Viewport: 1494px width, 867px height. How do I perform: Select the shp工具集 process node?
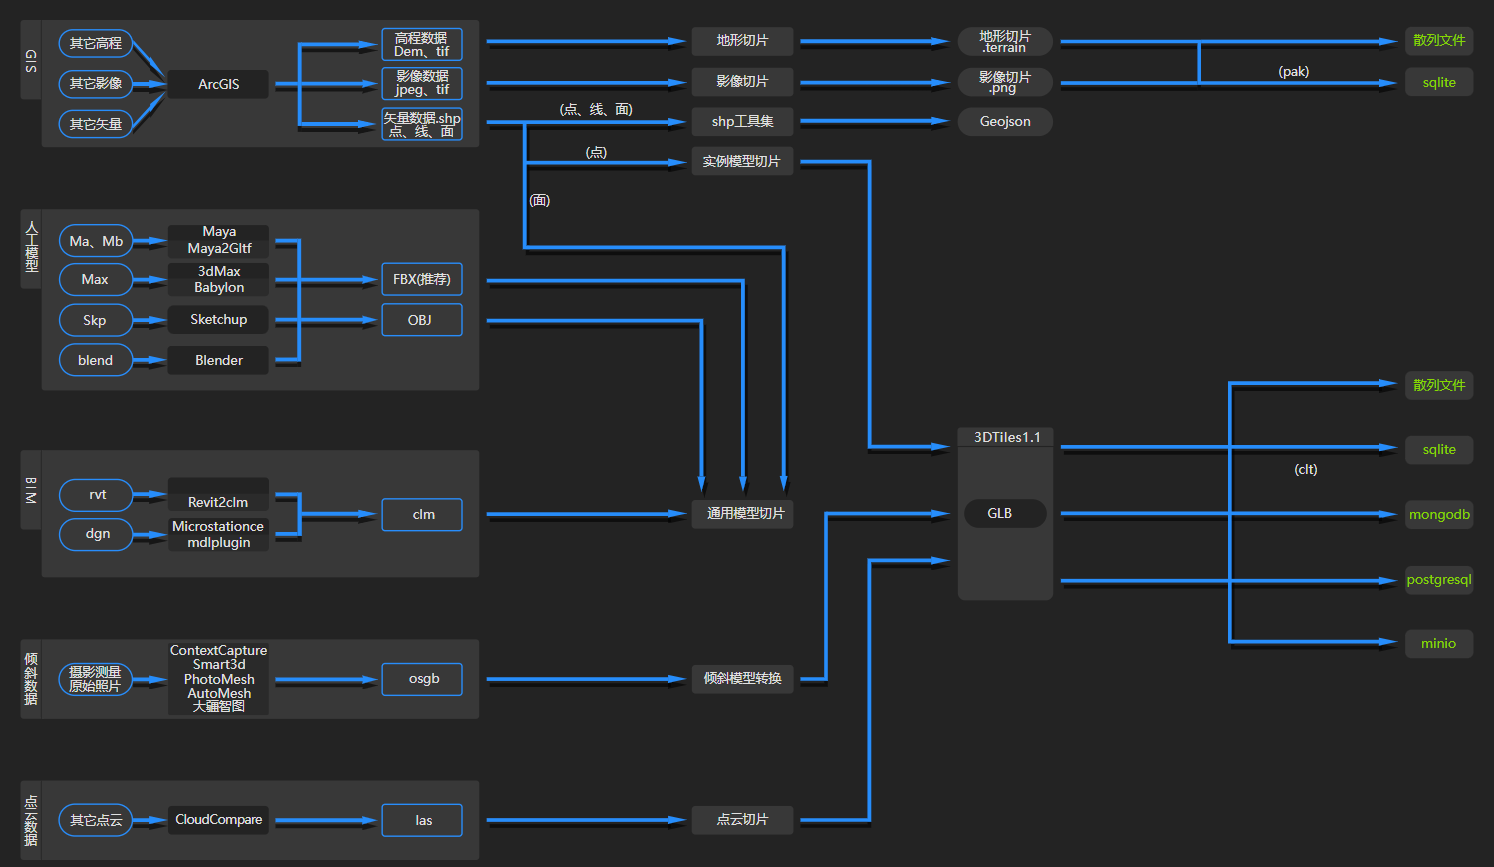[742, 121]
